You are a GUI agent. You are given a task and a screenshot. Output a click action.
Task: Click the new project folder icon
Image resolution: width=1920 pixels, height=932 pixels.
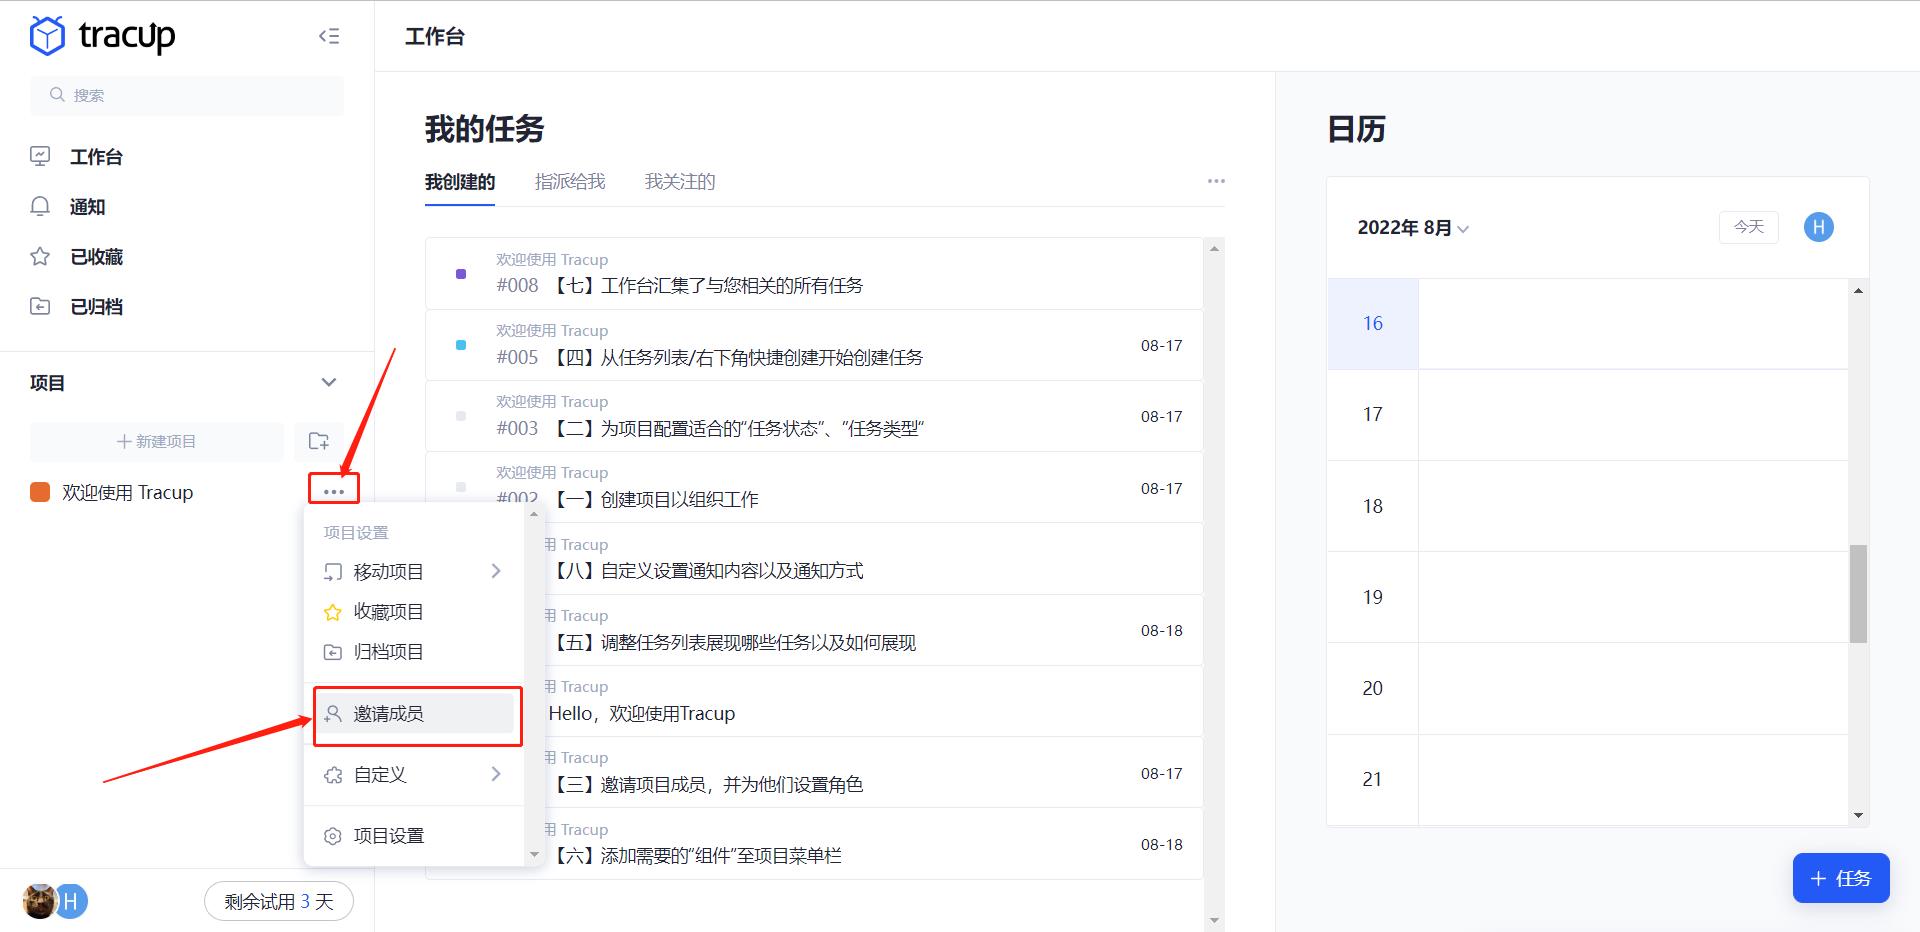click(319, 441)
